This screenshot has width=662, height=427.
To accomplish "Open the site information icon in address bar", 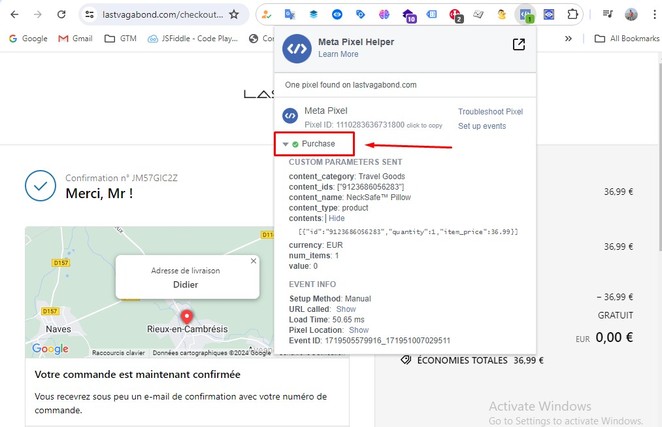I will (90, 14).
